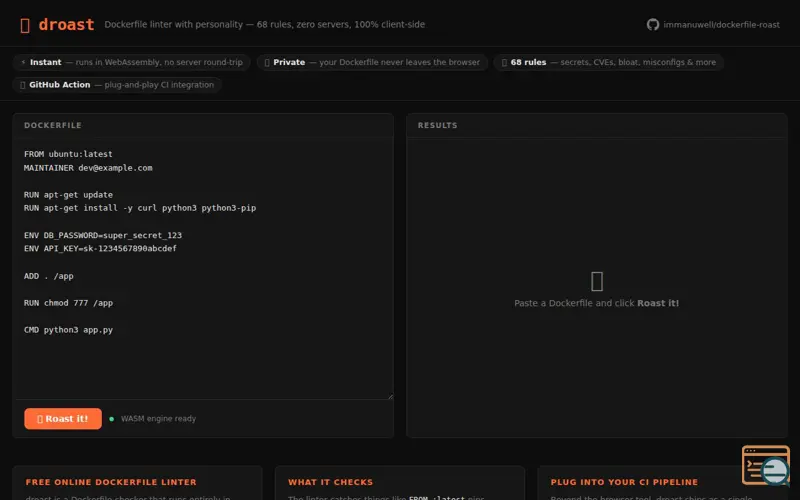Click the Roast it! button
This screenshot has width=800, height=500.
(x=63, y=419)
